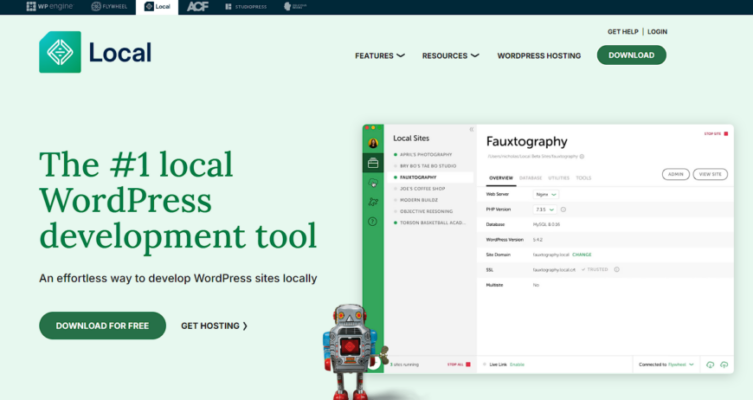The height and width of the screenshot is (400, 753).
Task: Click the Download for Free button
Action: coord(102,326)
